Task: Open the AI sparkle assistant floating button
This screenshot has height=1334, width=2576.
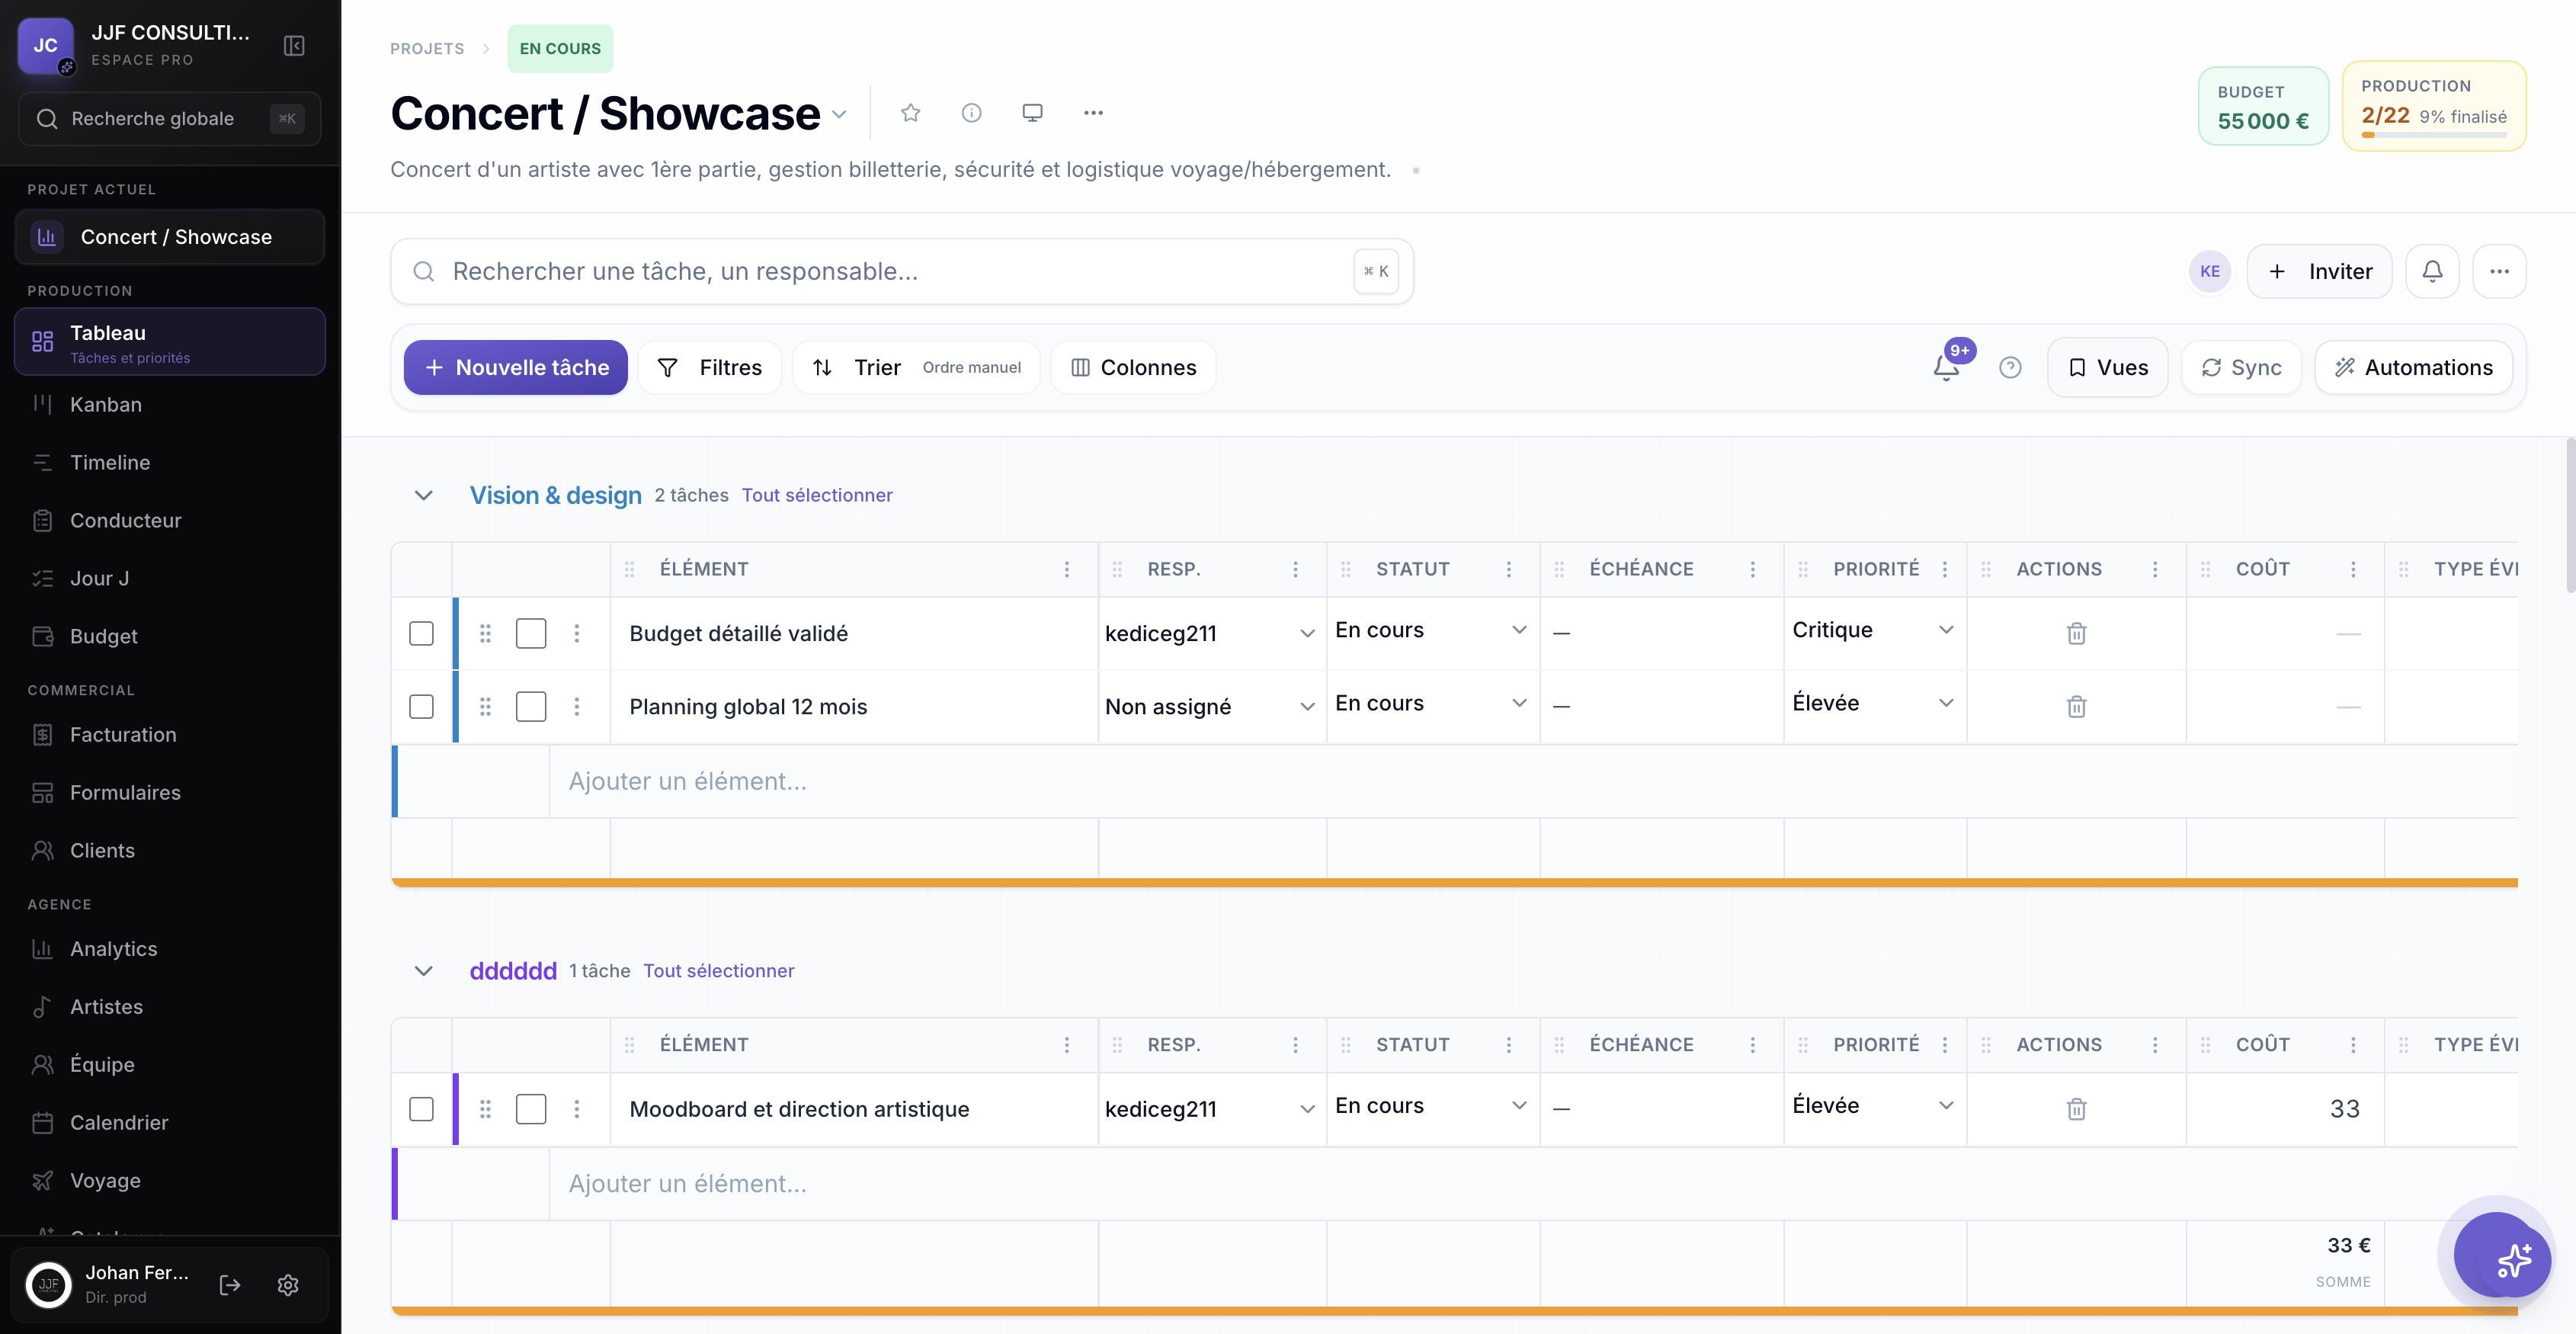Action: (2502, 1256)
